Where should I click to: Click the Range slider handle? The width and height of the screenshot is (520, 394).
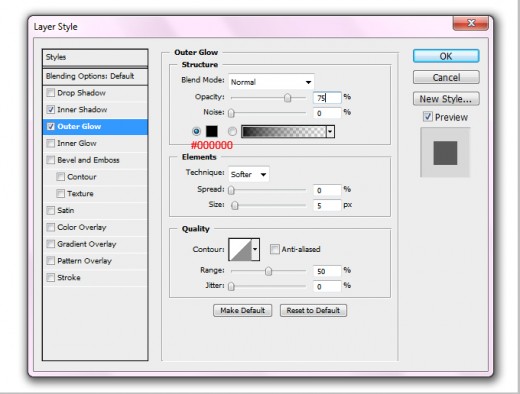(x=268, y=271)
